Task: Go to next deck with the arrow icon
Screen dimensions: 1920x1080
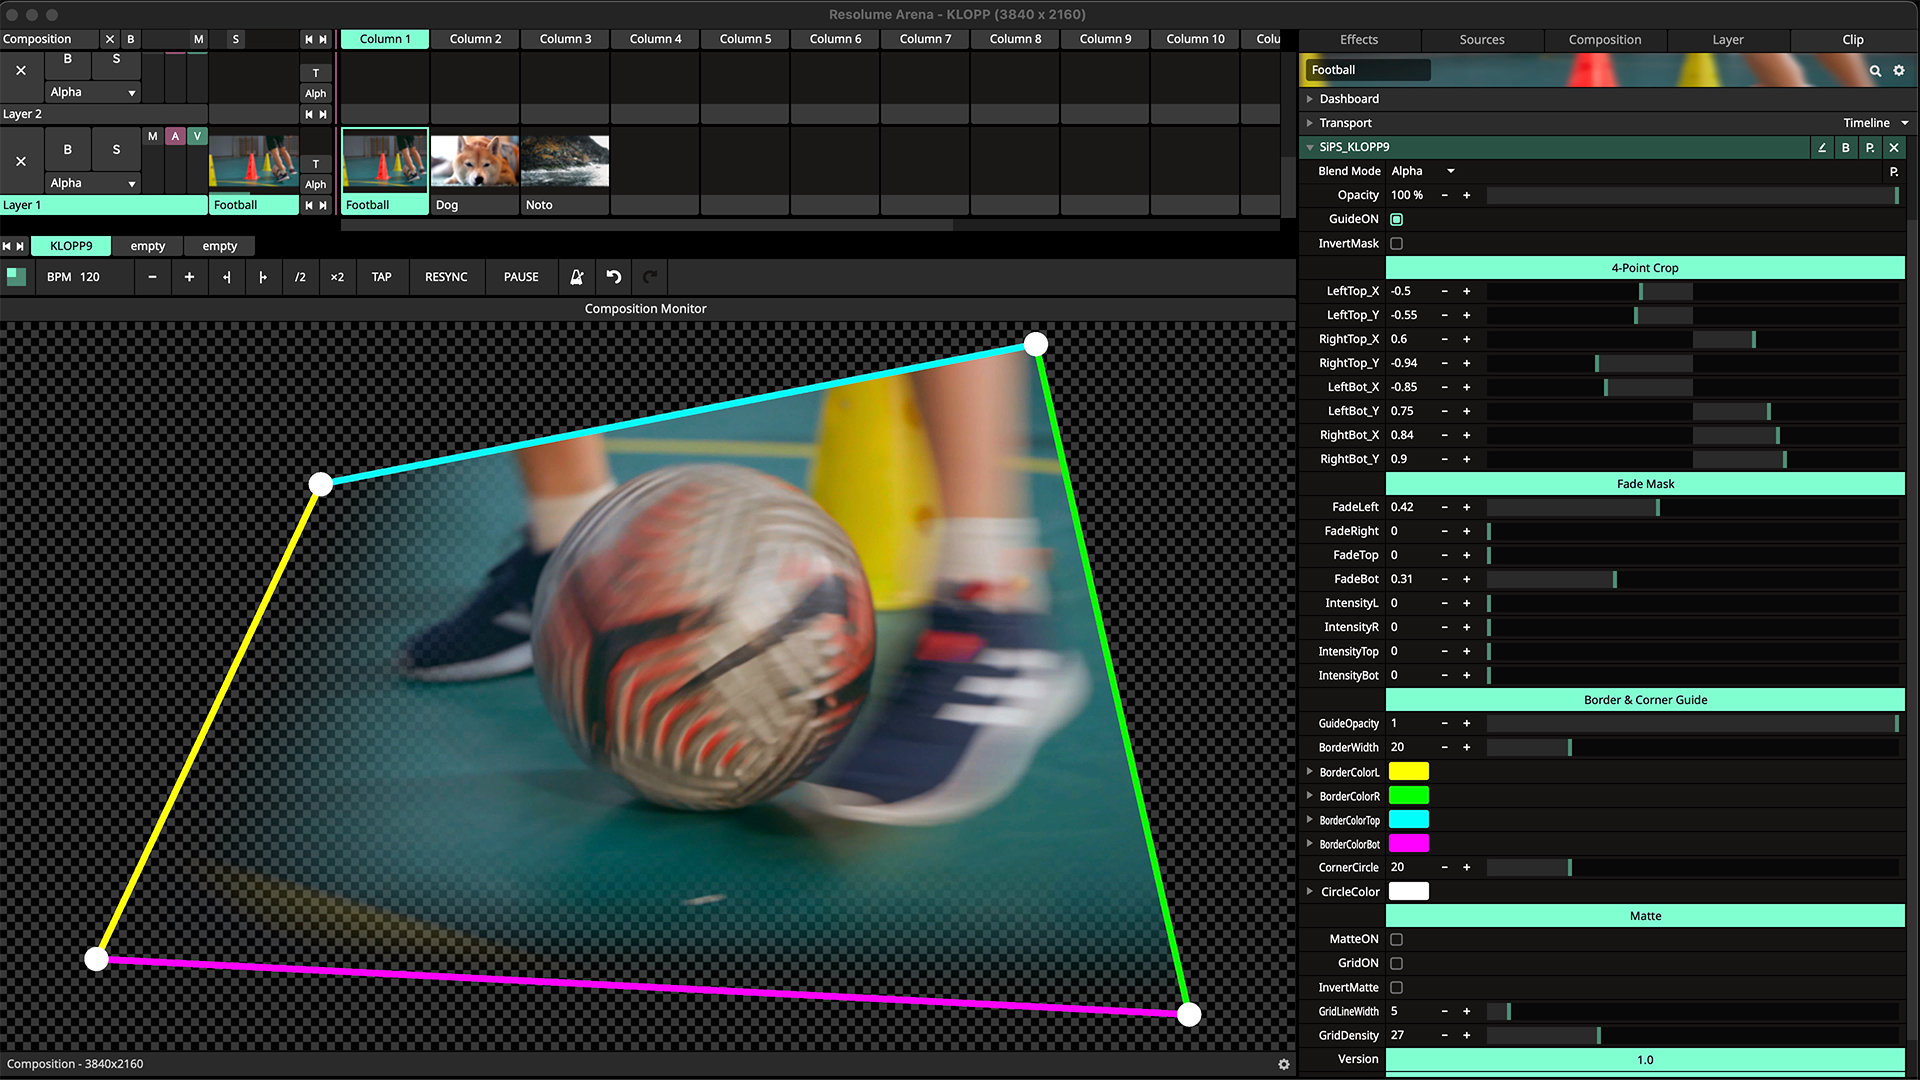Action: tap(20, 246)
